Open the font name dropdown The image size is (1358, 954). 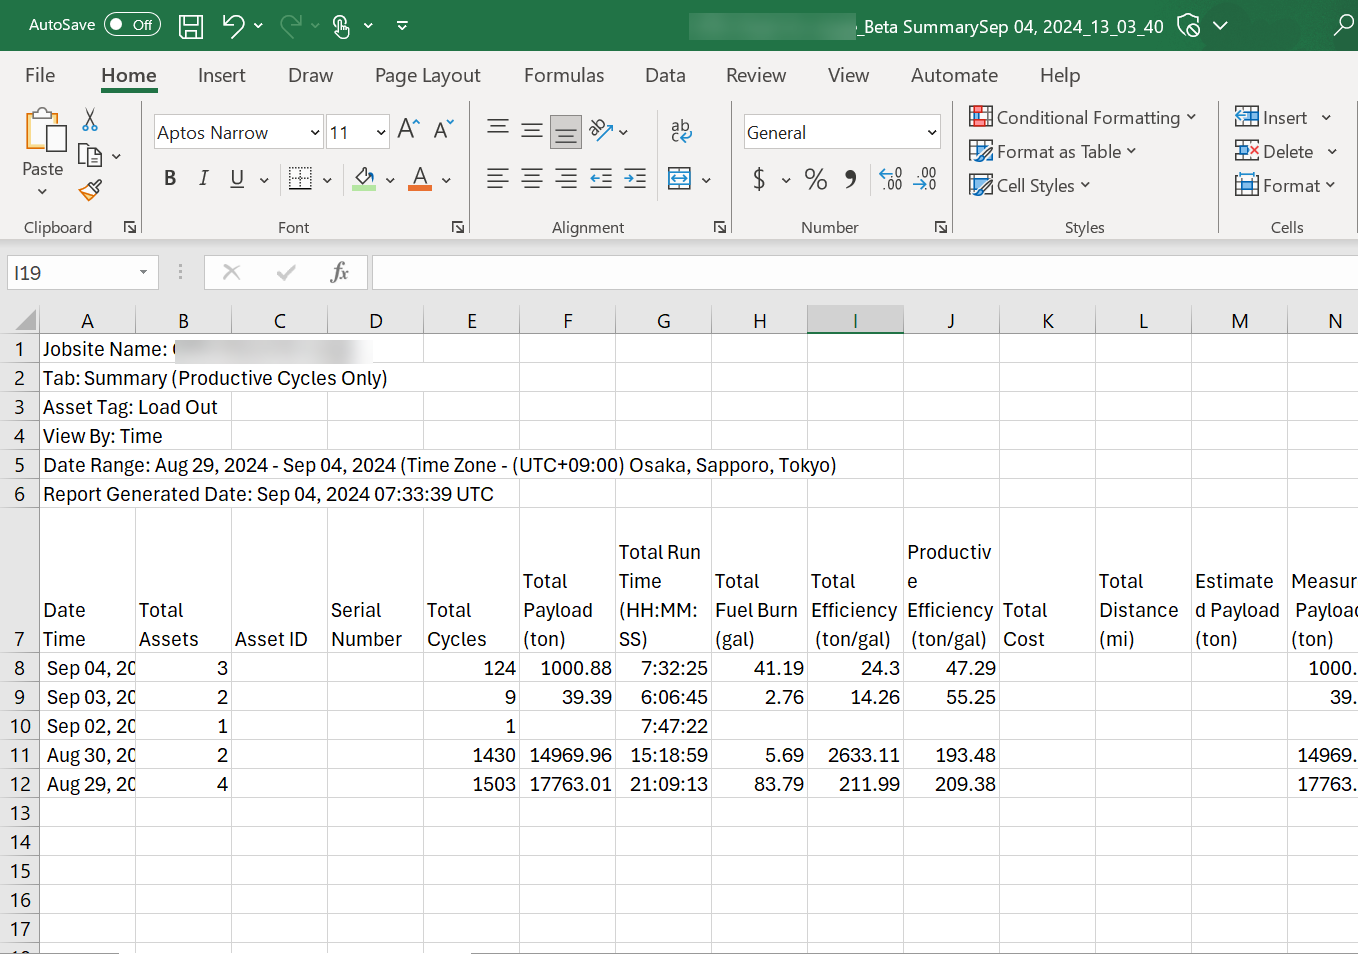[x=315, y=132]
